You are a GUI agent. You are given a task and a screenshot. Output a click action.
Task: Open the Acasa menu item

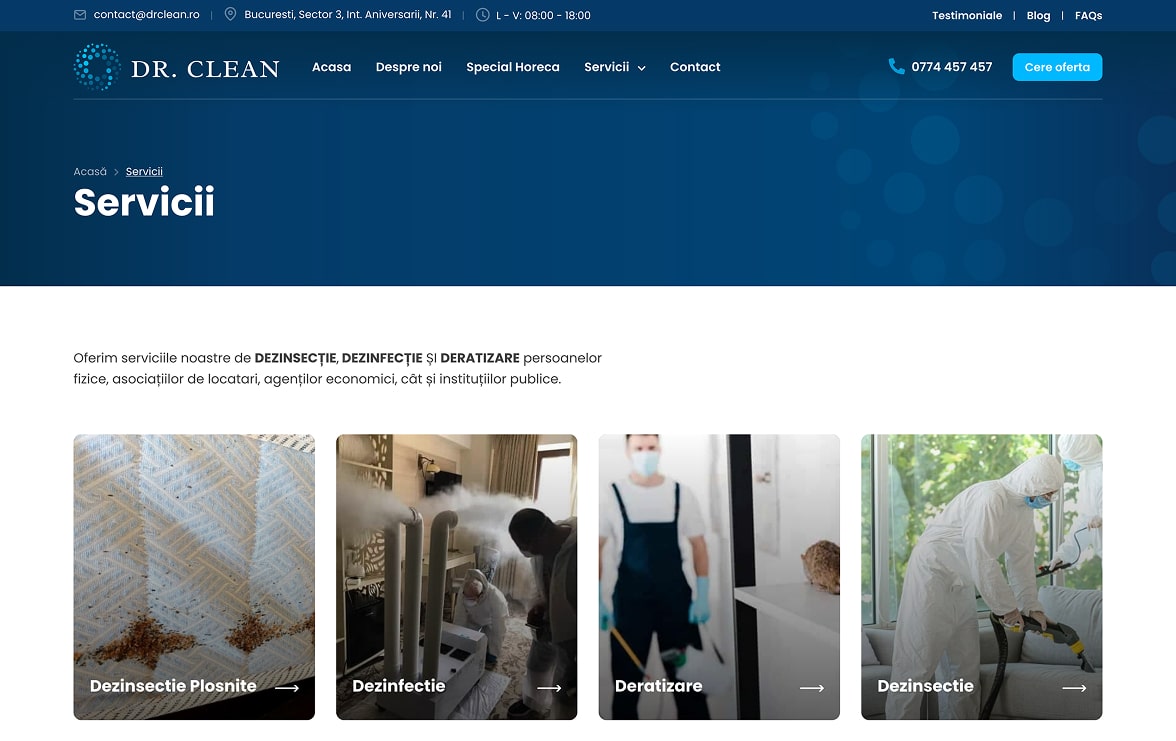click(332, 67)
